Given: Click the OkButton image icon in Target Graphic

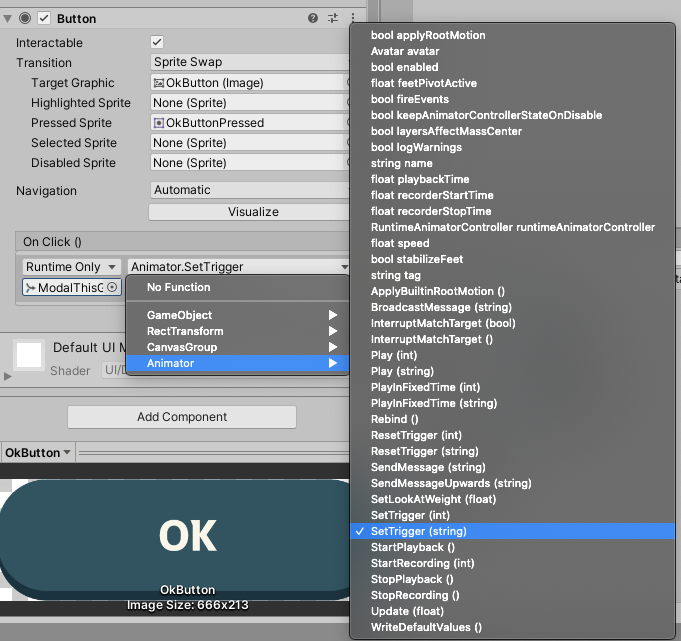Looking at the screenshot, I should [x=159, y=83].
